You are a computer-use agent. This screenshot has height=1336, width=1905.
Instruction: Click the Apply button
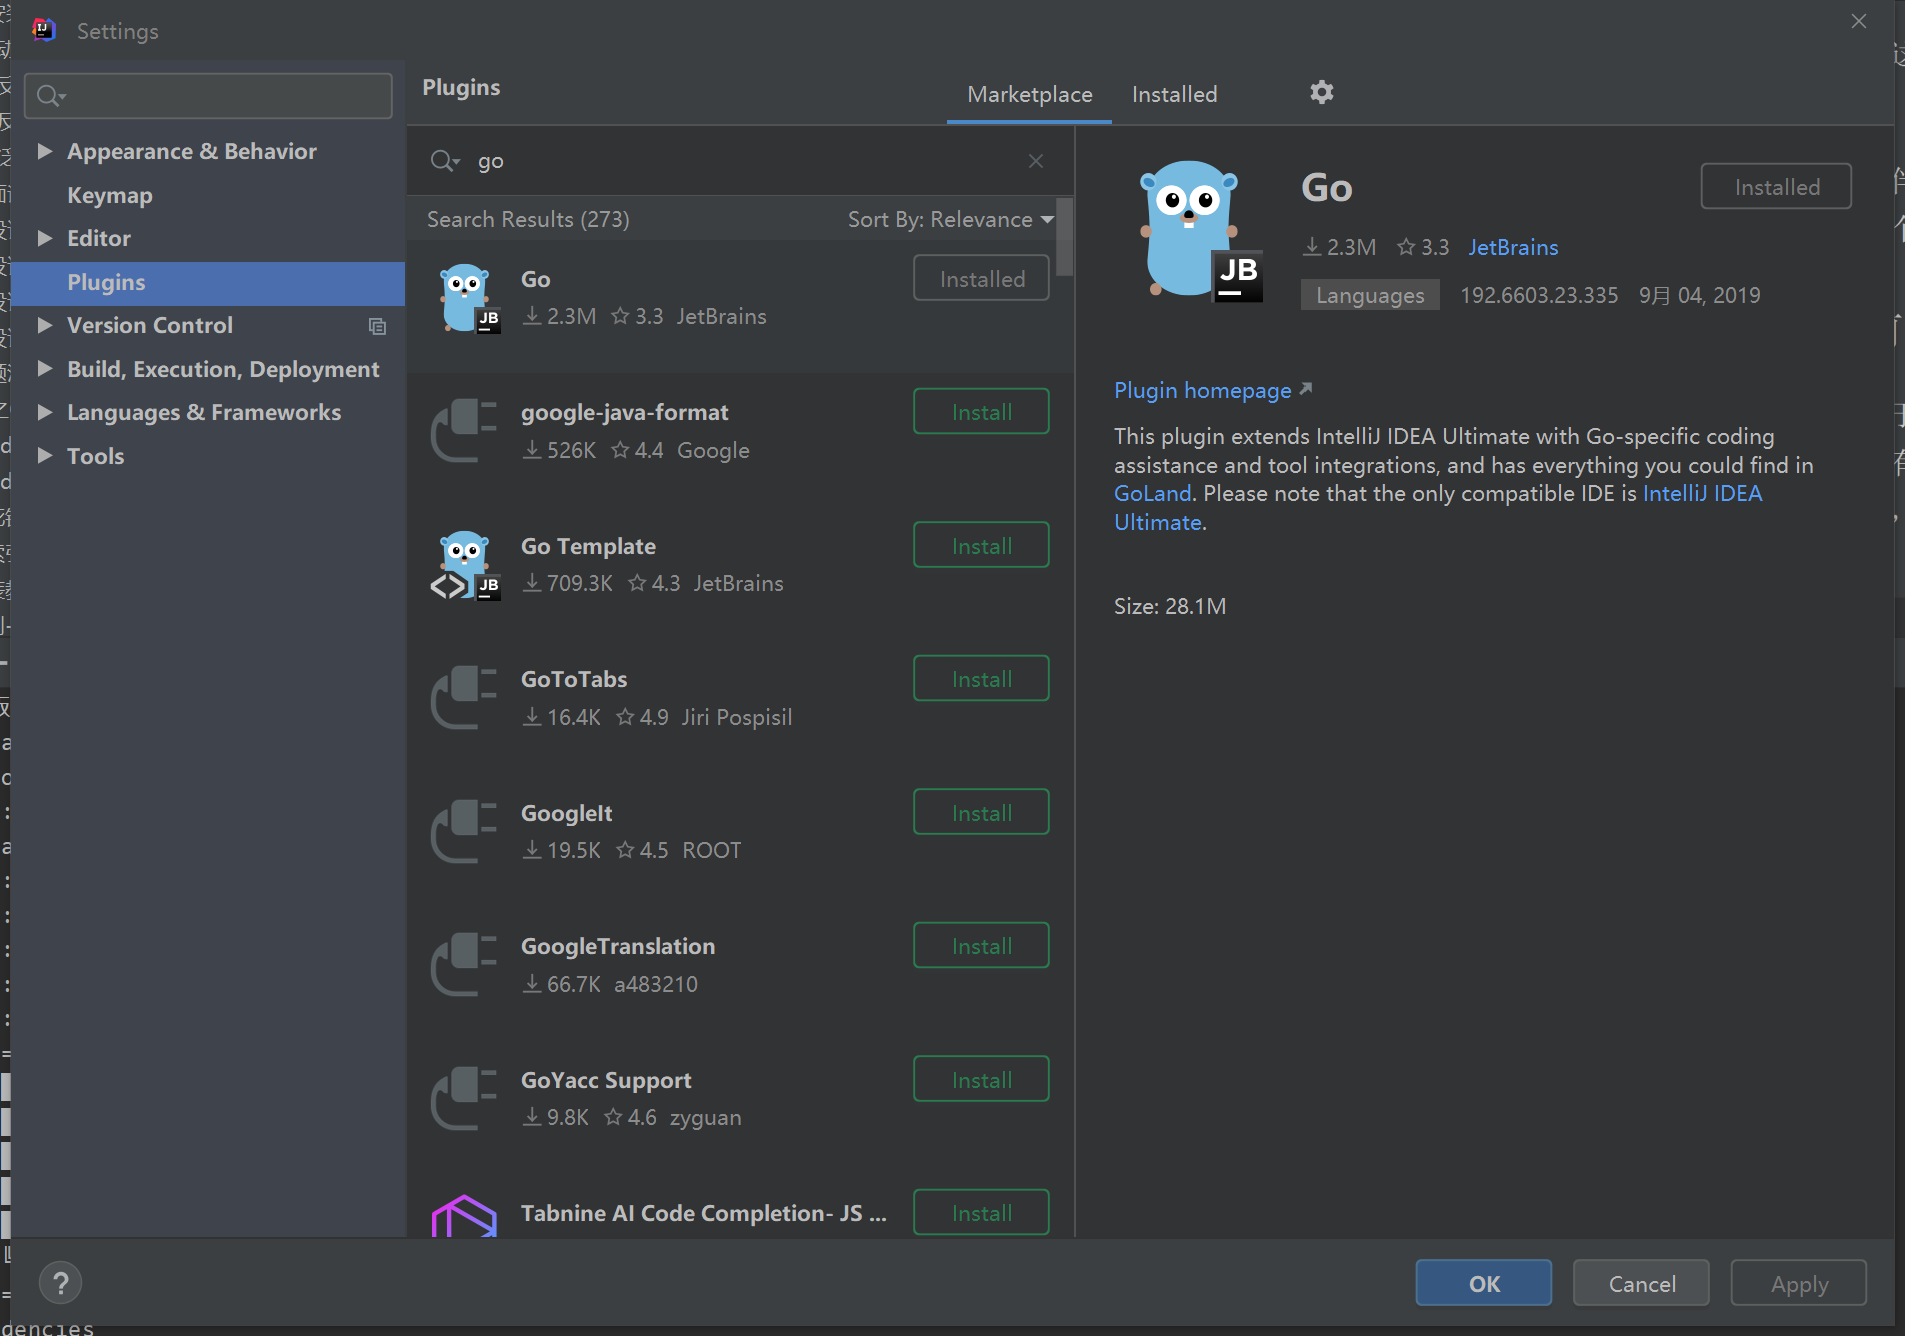pos(1799,1283)
